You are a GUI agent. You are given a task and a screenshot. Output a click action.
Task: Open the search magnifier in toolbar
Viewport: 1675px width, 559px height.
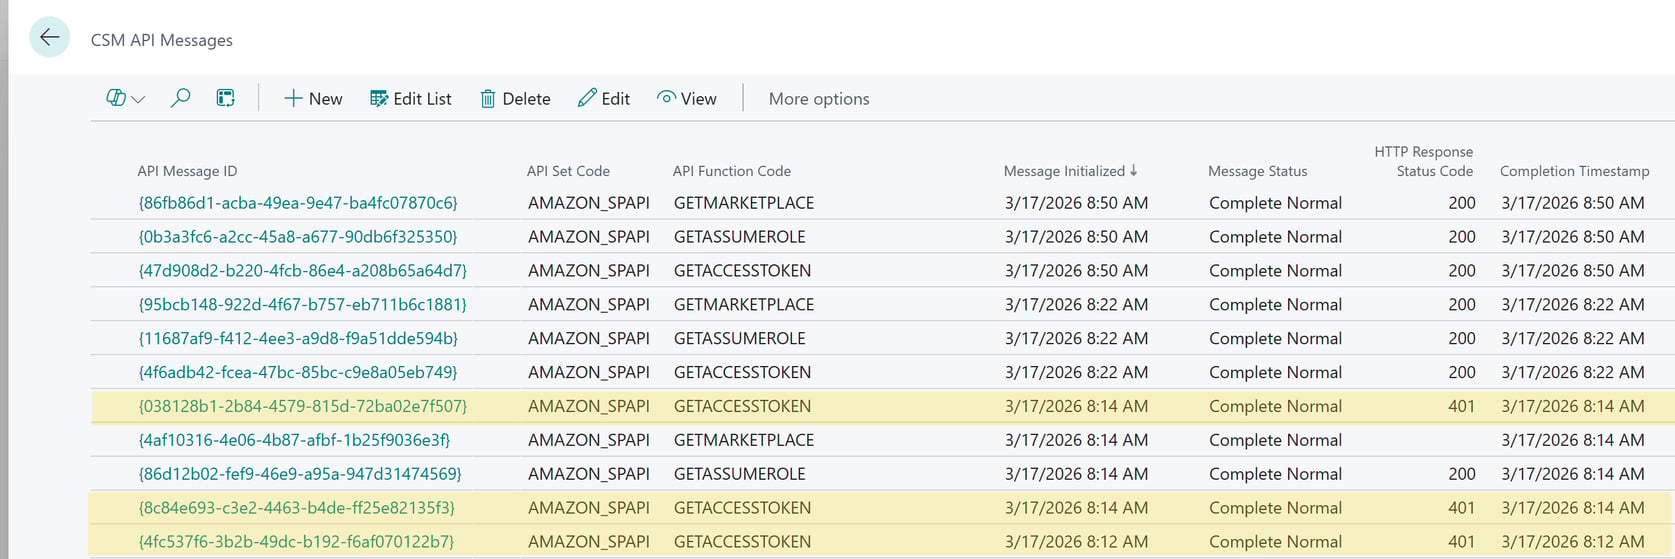click(180, 98)
